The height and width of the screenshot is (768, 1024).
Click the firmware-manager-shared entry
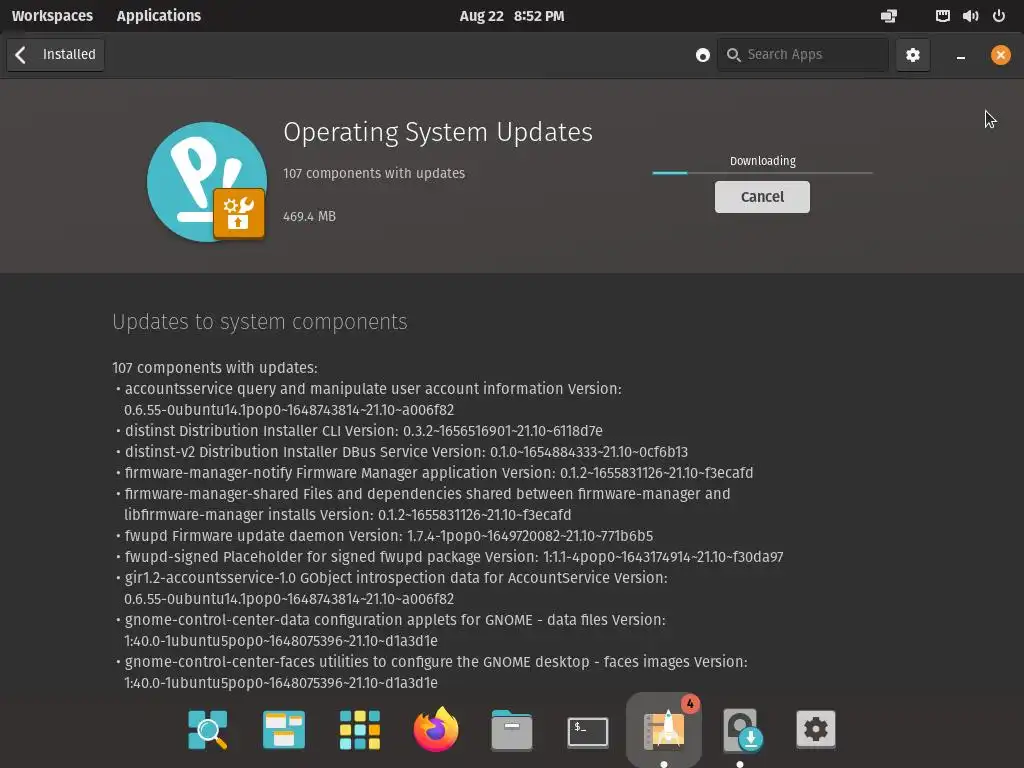pos(423,504)
